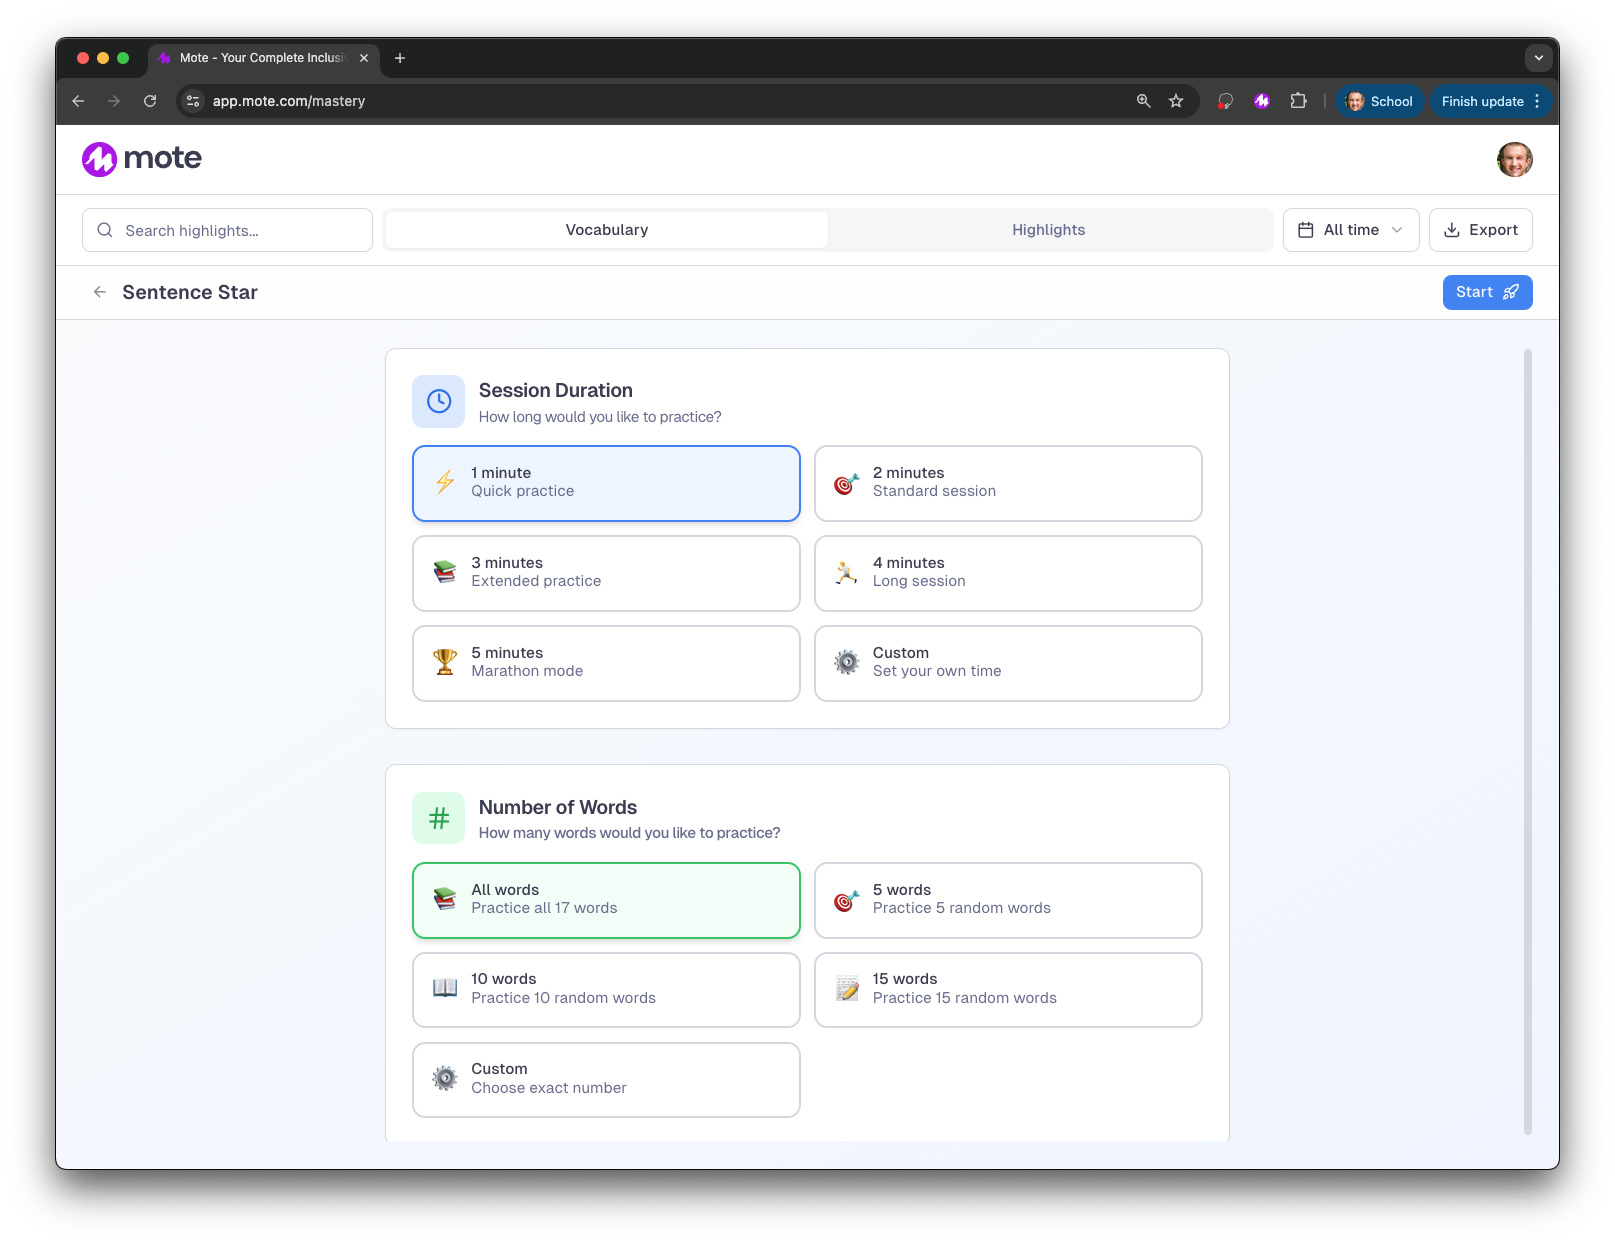The height and width of the screenshot is (1243, 1615).
Task: Go back using the Sentence Star arrow
Action: 99,292
